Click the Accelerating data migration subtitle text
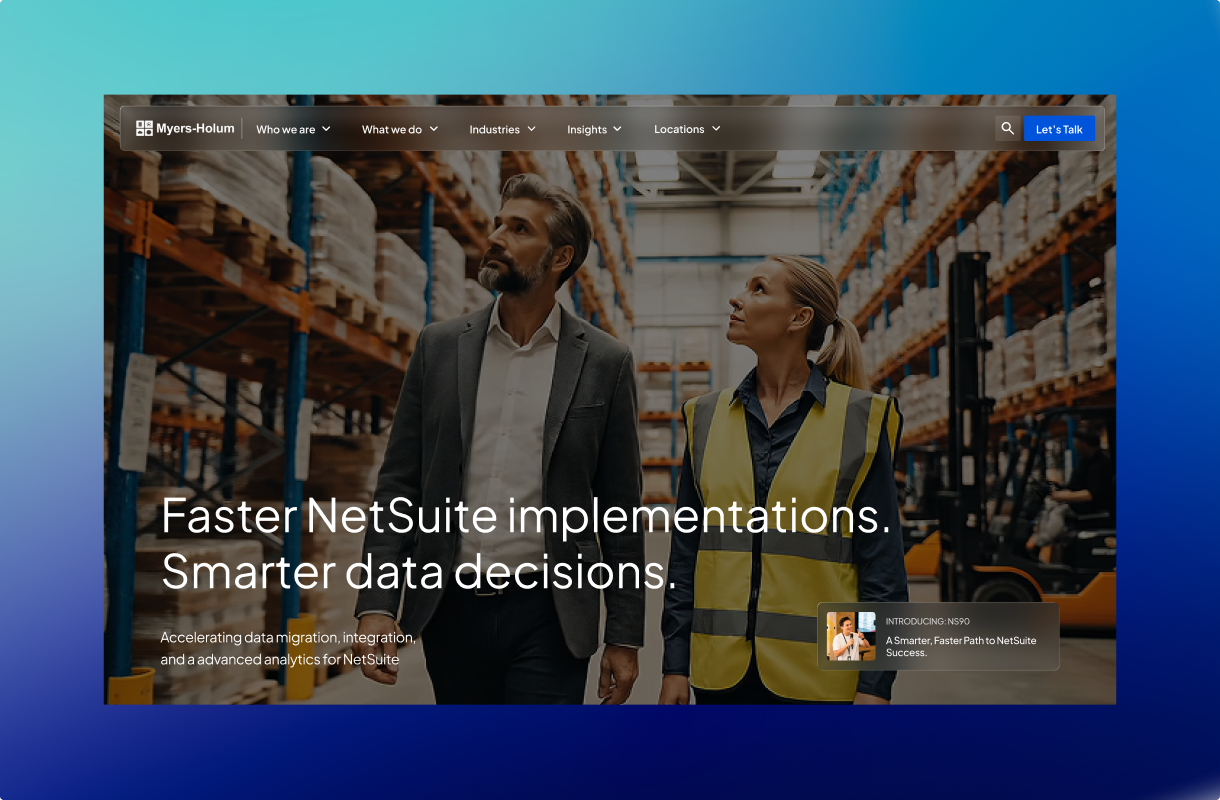 tap(288, 648)
